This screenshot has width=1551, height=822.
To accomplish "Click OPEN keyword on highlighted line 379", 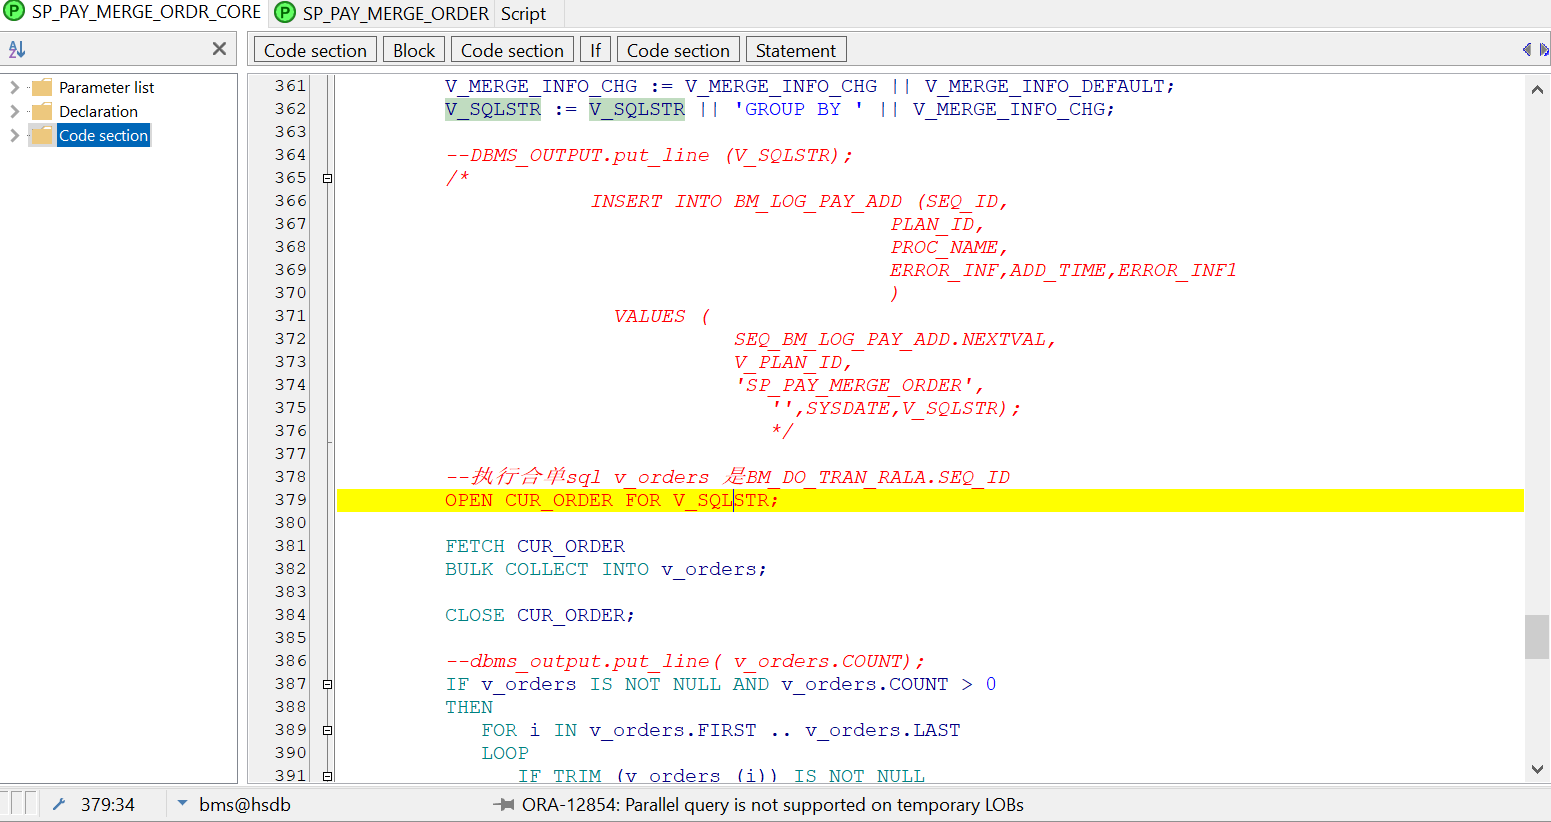I will (x=469, y=500).
